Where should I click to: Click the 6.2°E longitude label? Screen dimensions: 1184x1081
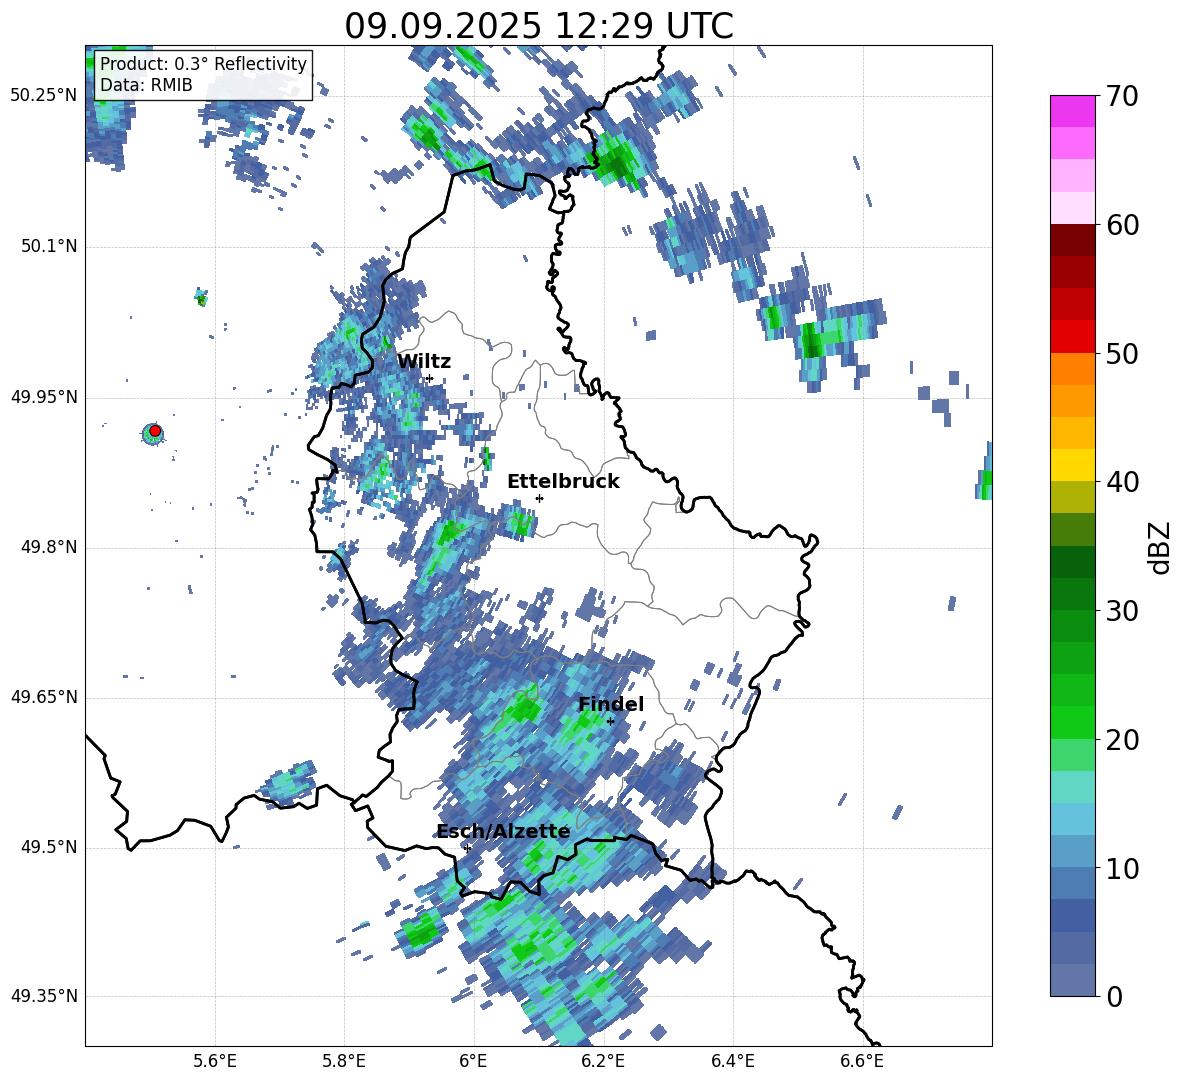[603, 1062]
